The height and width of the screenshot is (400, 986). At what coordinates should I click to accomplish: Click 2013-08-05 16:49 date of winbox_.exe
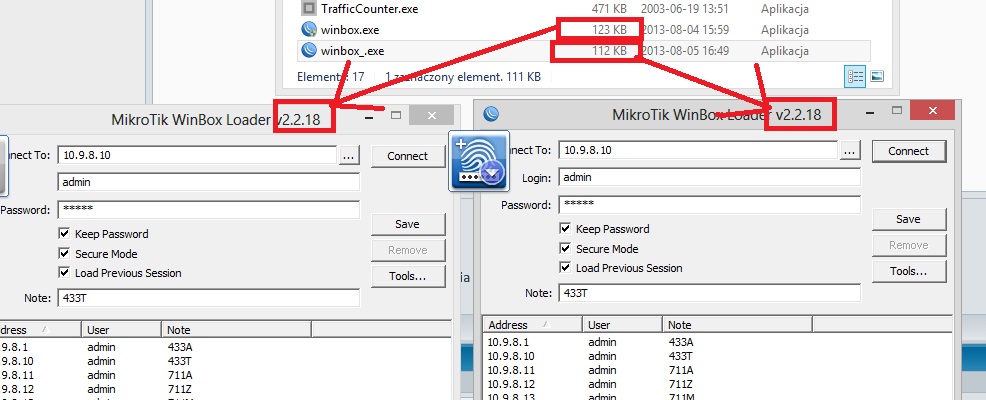point(685,50)
